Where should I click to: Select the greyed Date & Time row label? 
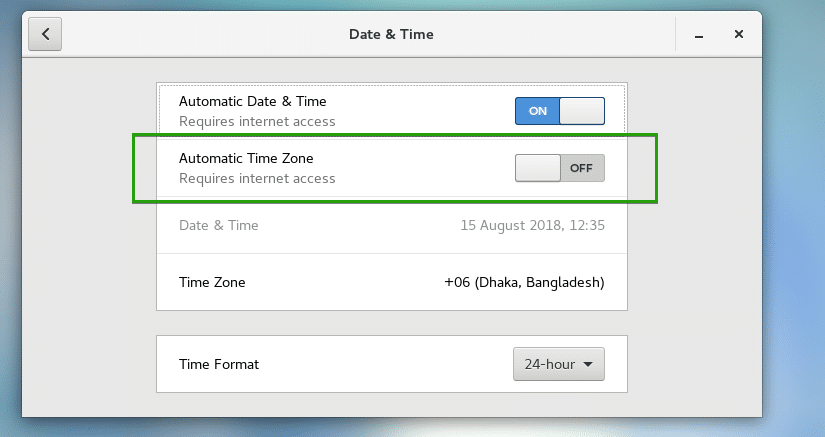(x=219, y=226)
